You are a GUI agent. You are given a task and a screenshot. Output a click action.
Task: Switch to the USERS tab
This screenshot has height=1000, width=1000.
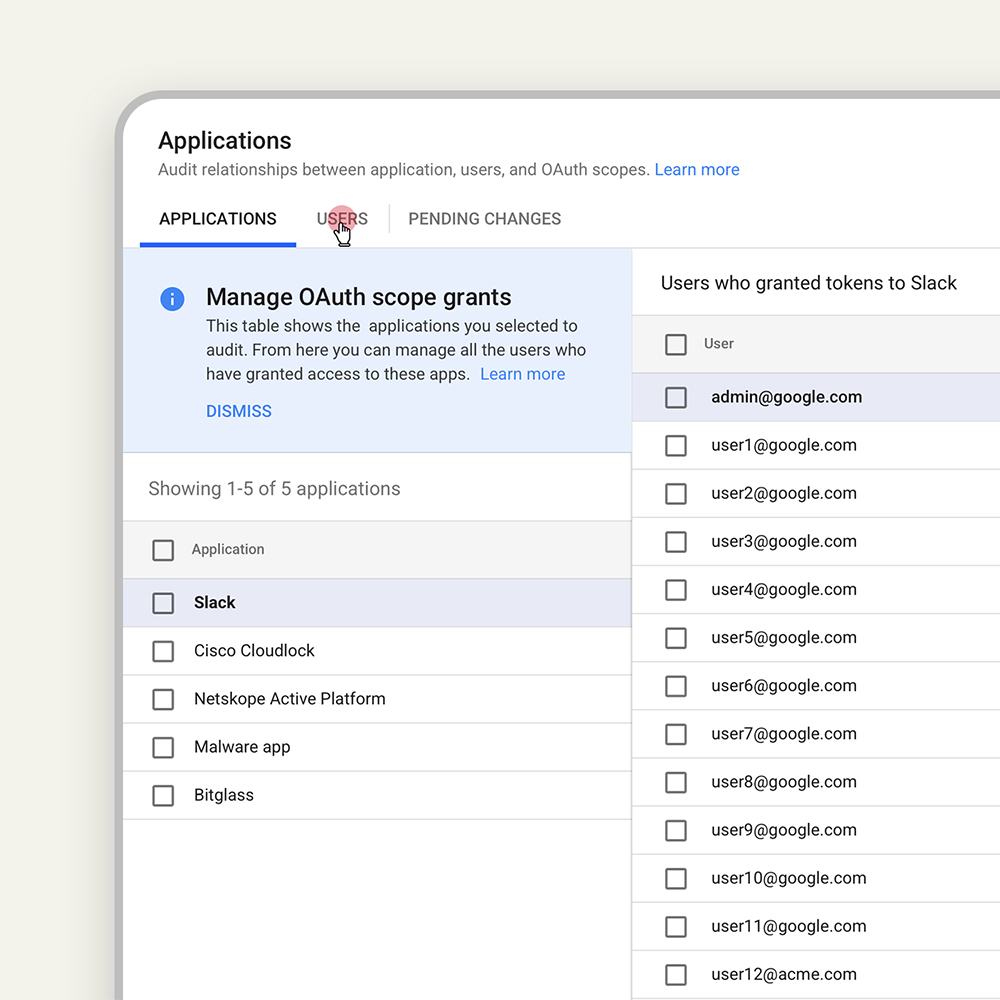click(x=342, y=219)
